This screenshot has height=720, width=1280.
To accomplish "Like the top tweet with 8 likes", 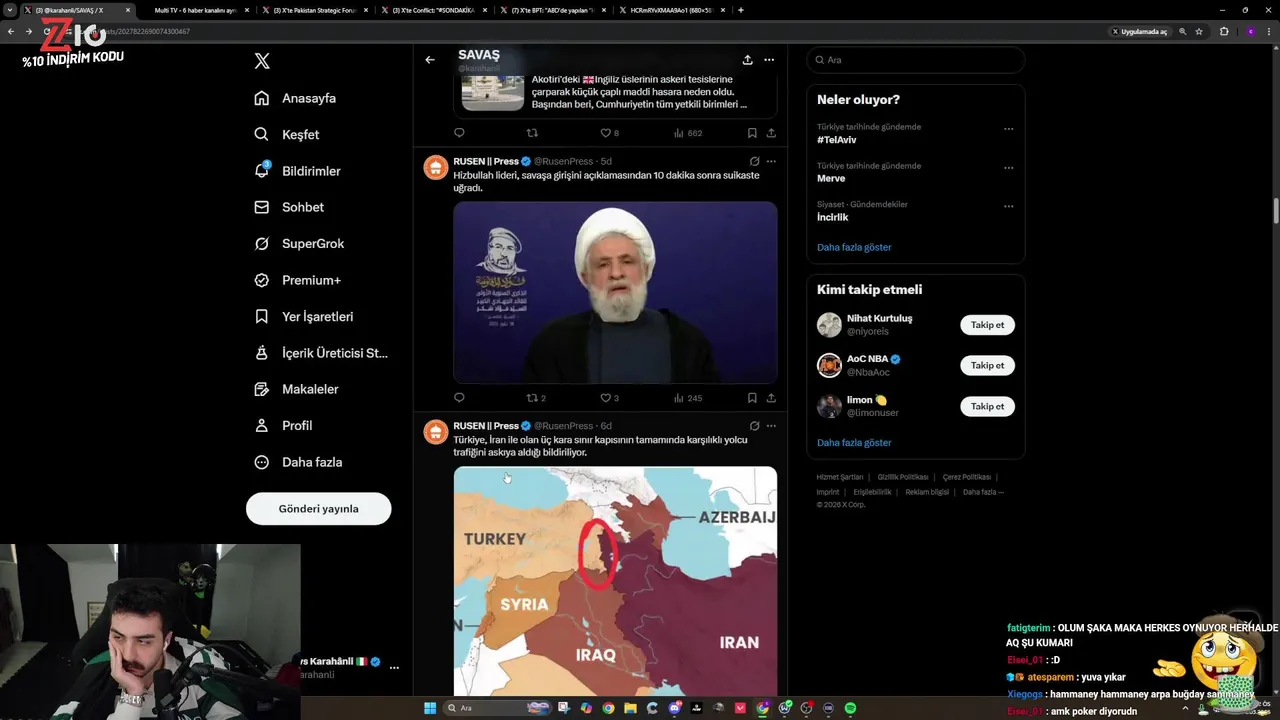I will [609, 133].
